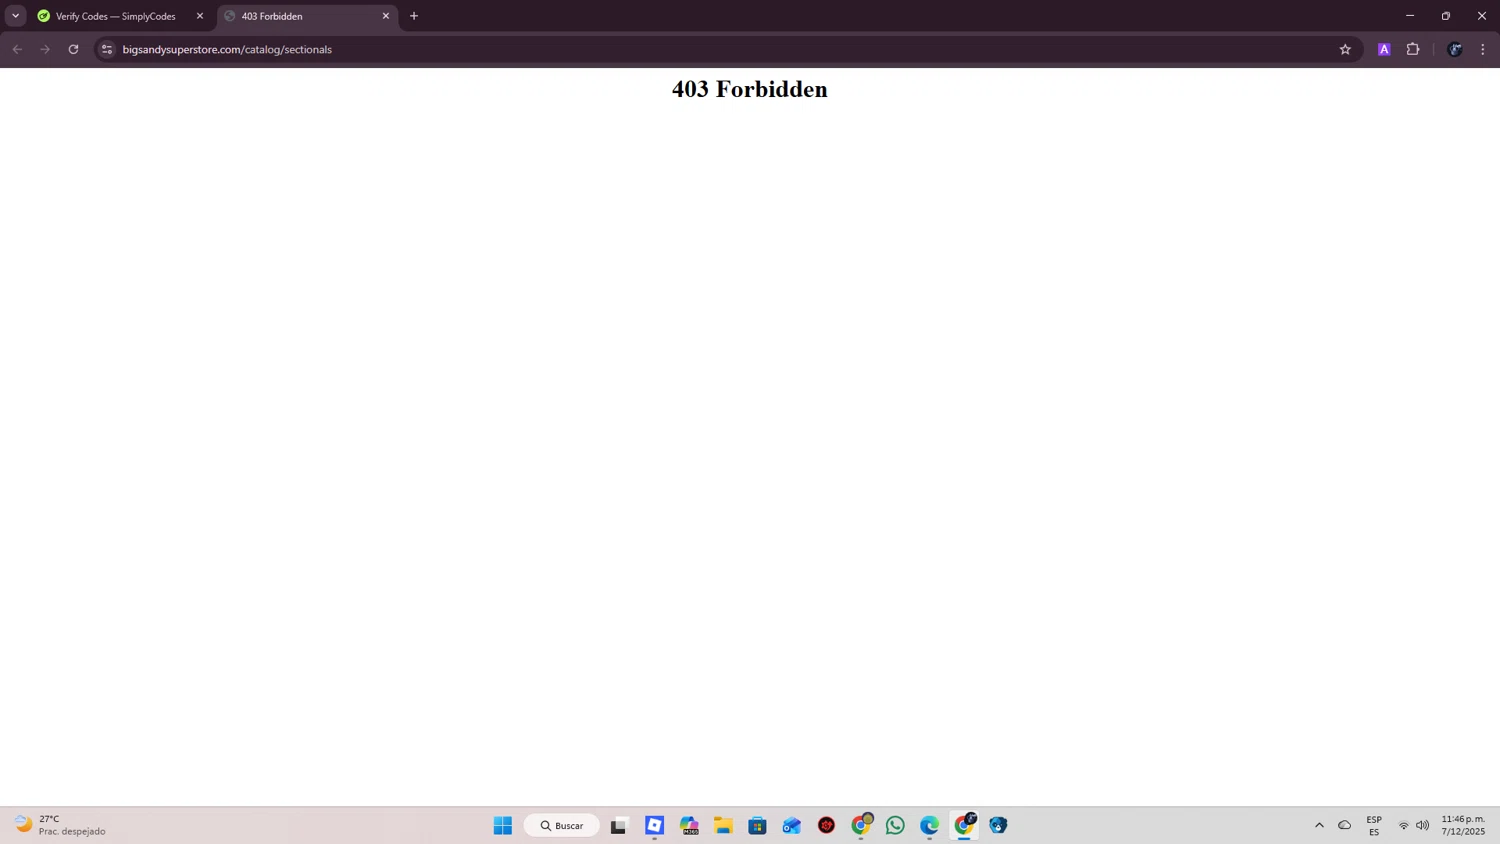
Task: Switch the ESP ES input language
Action: coord(1374,825)
